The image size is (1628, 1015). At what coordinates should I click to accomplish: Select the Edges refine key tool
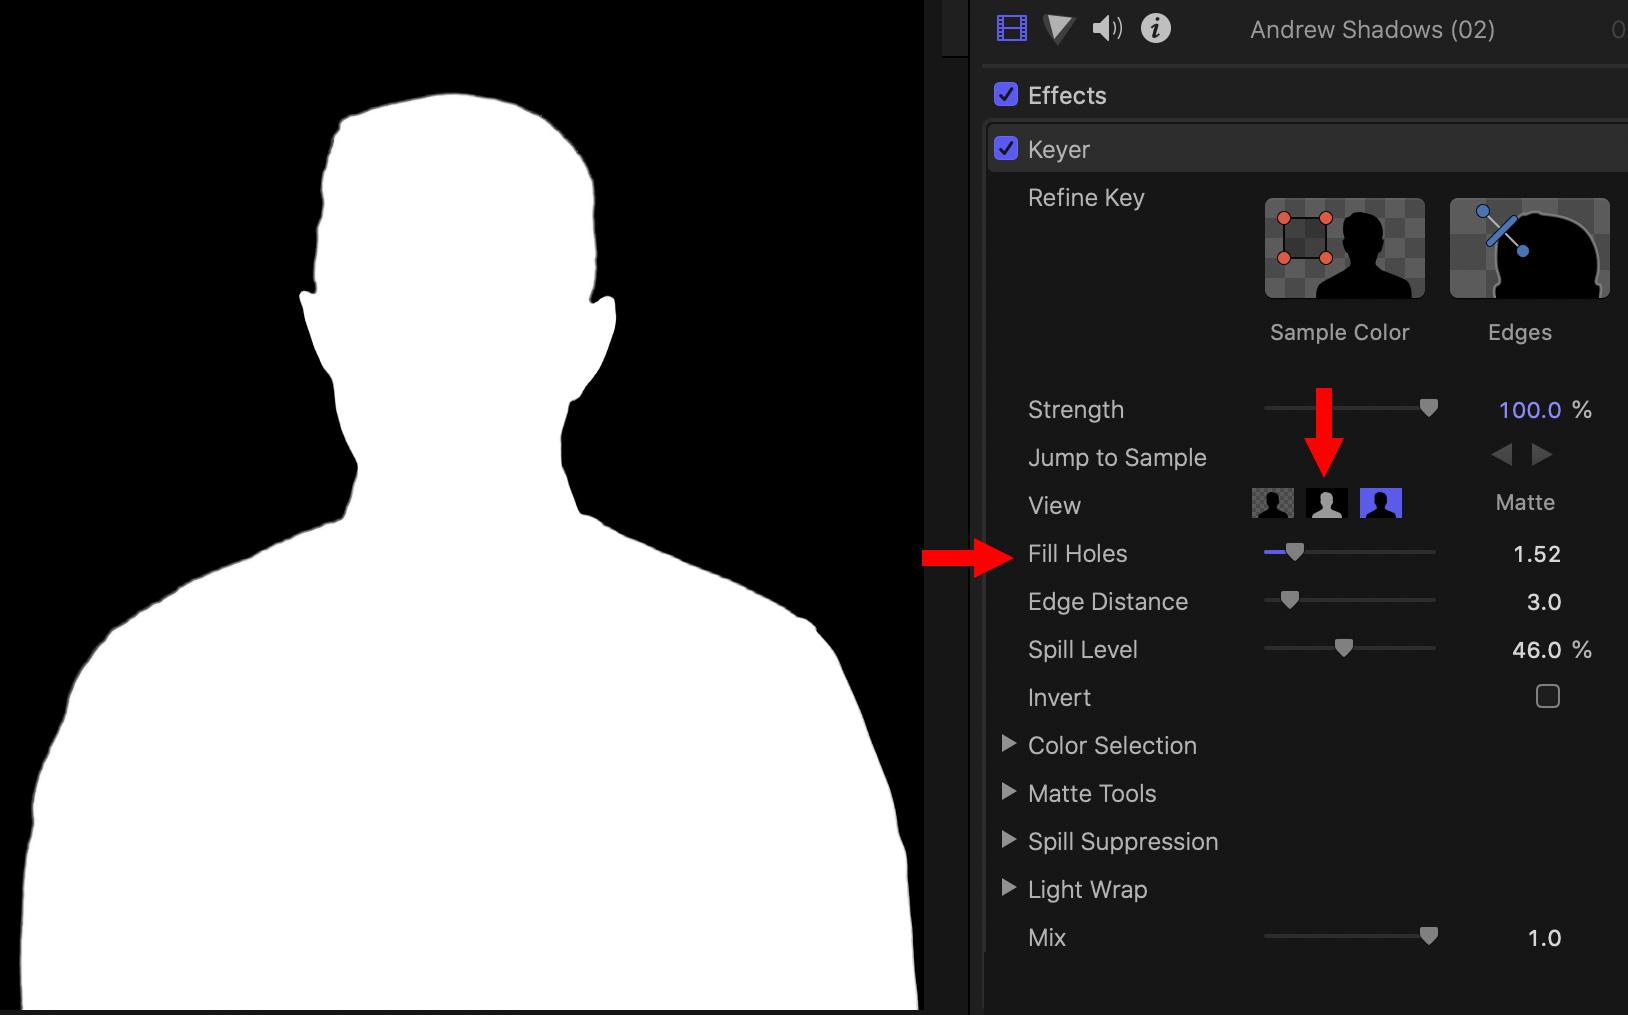coord(1529,248)
